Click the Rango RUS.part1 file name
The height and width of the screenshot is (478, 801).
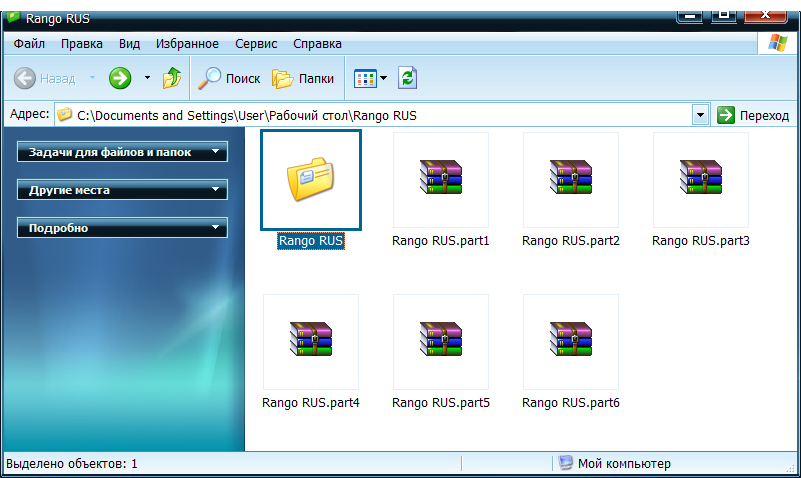click(441, 241)
